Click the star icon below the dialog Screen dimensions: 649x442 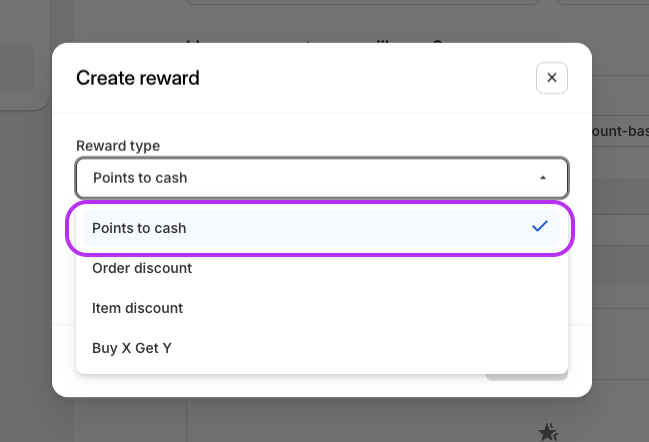(548, 432)
